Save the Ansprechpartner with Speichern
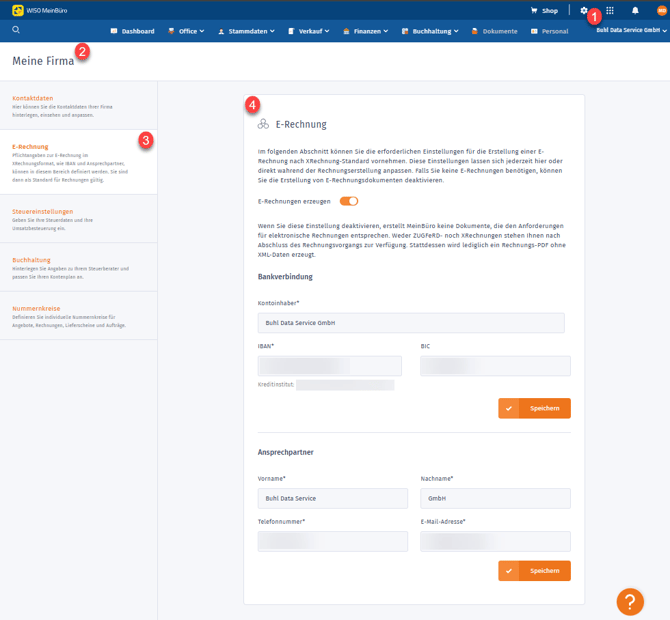The width and height of the screenshot is (670, 620). (535, 570)
